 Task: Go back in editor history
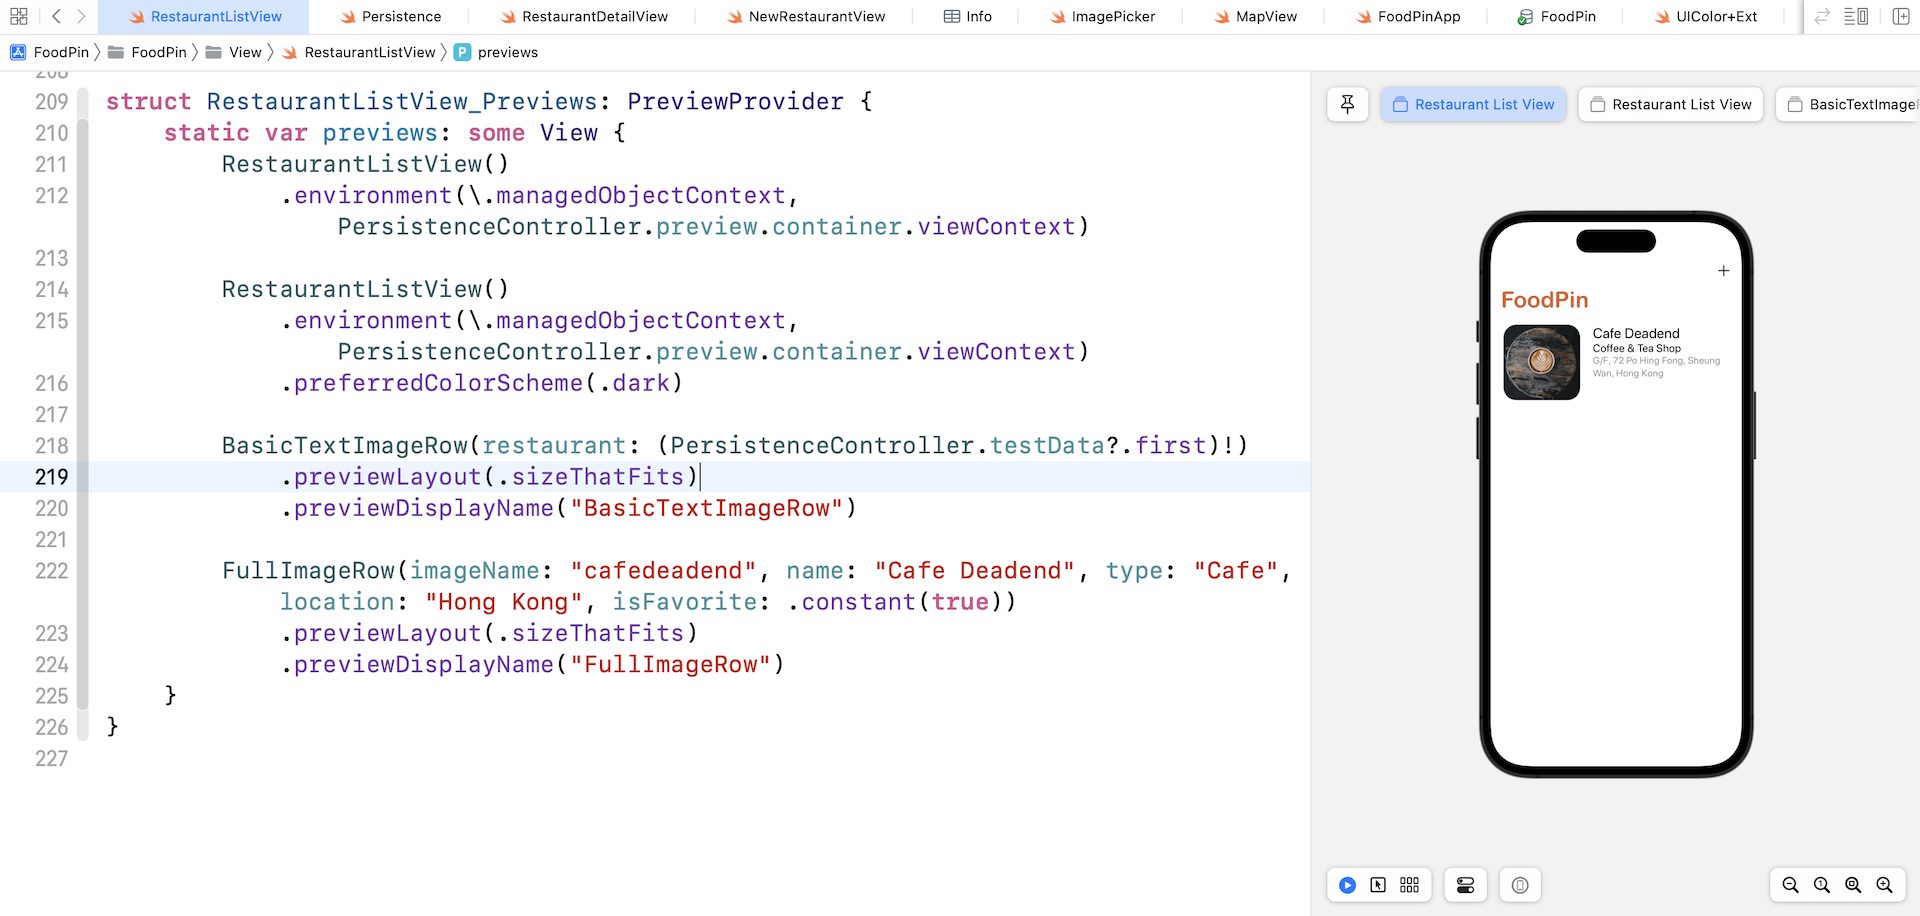click(57, 16)
